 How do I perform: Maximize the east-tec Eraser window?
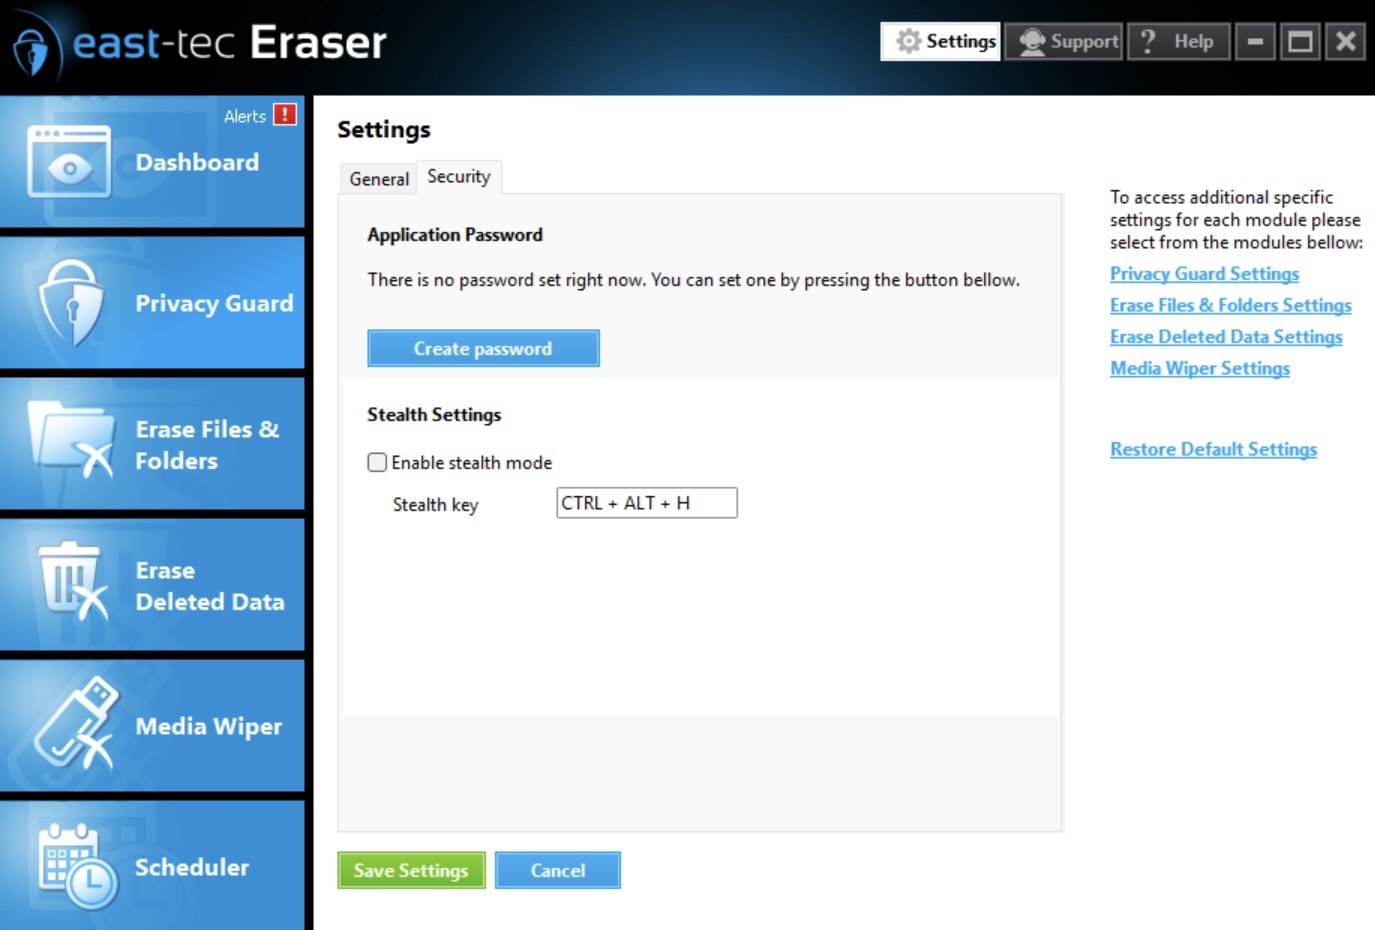[x=1300, y=41]
